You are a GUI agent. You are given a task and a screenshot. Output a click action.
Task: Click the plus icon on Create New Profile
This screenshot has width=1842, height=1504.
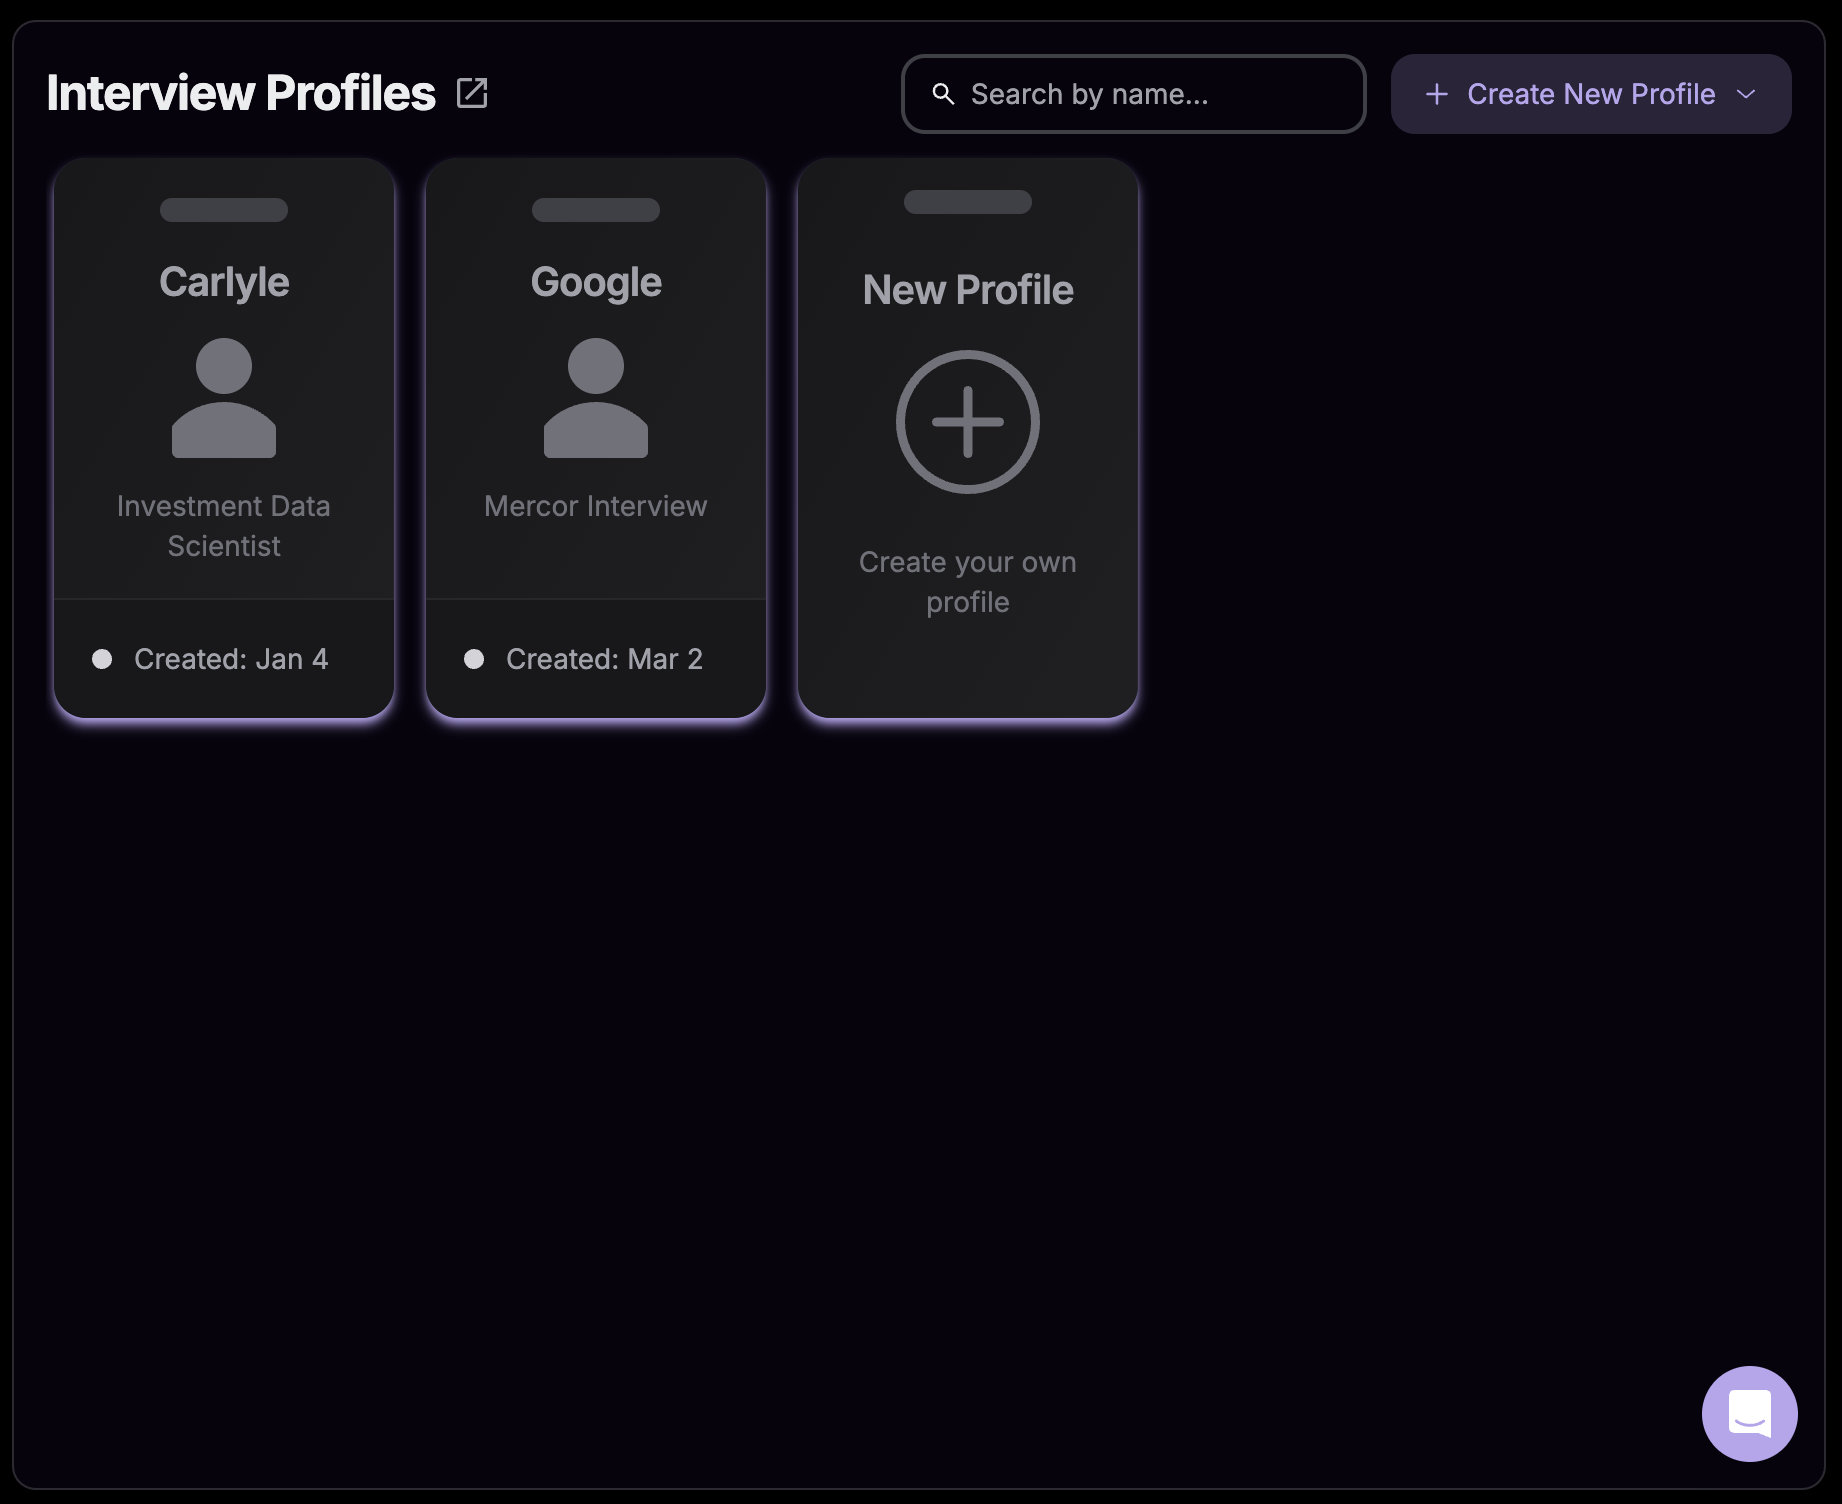pyautogui.click(x=1437, y=93)
